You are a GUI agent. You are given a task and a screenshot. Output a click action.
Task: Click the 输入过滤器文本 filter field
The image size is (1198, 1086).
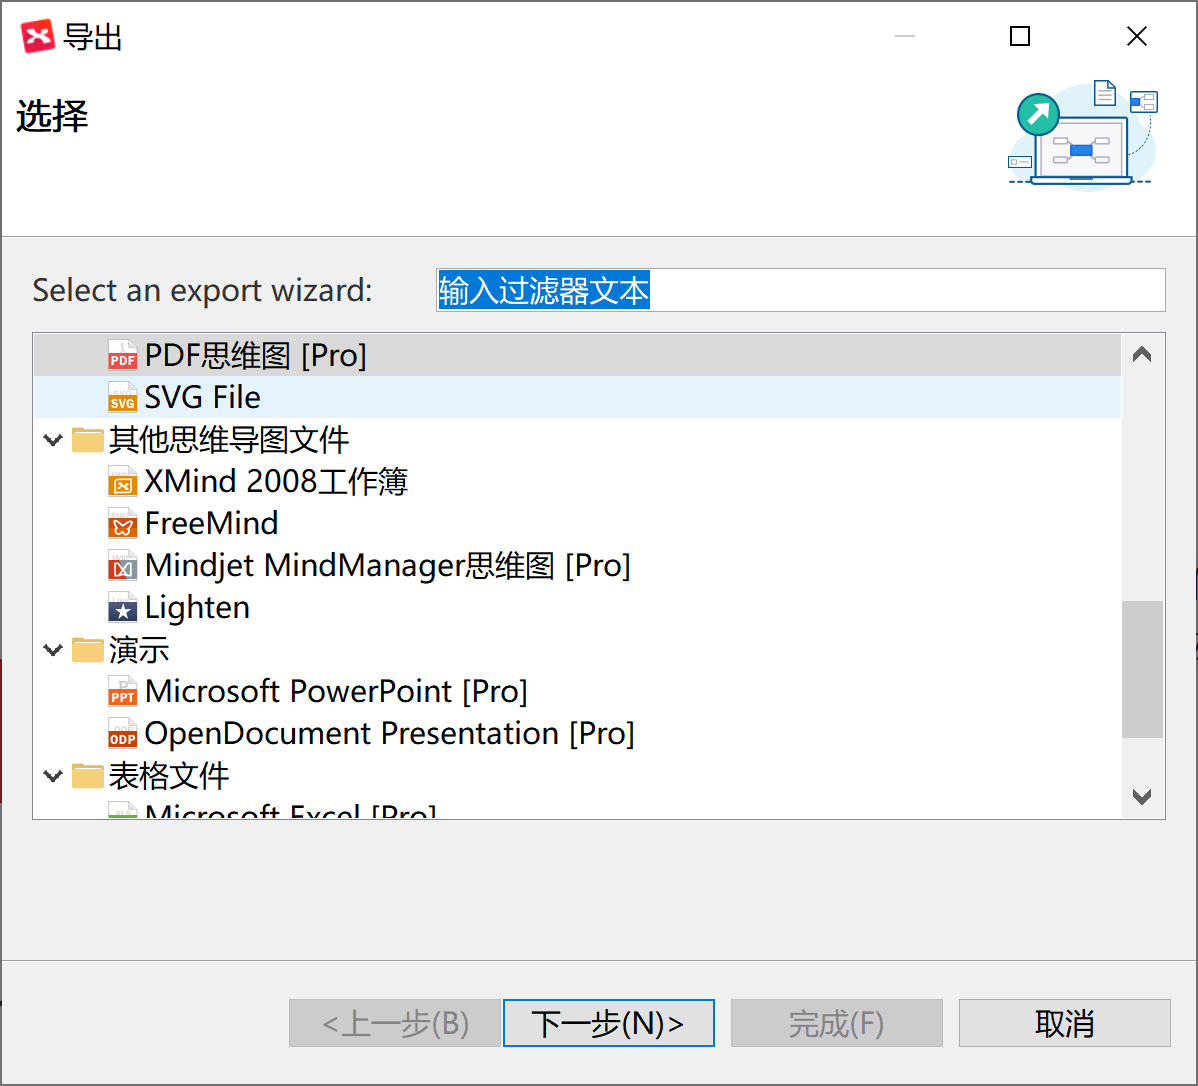800,290
